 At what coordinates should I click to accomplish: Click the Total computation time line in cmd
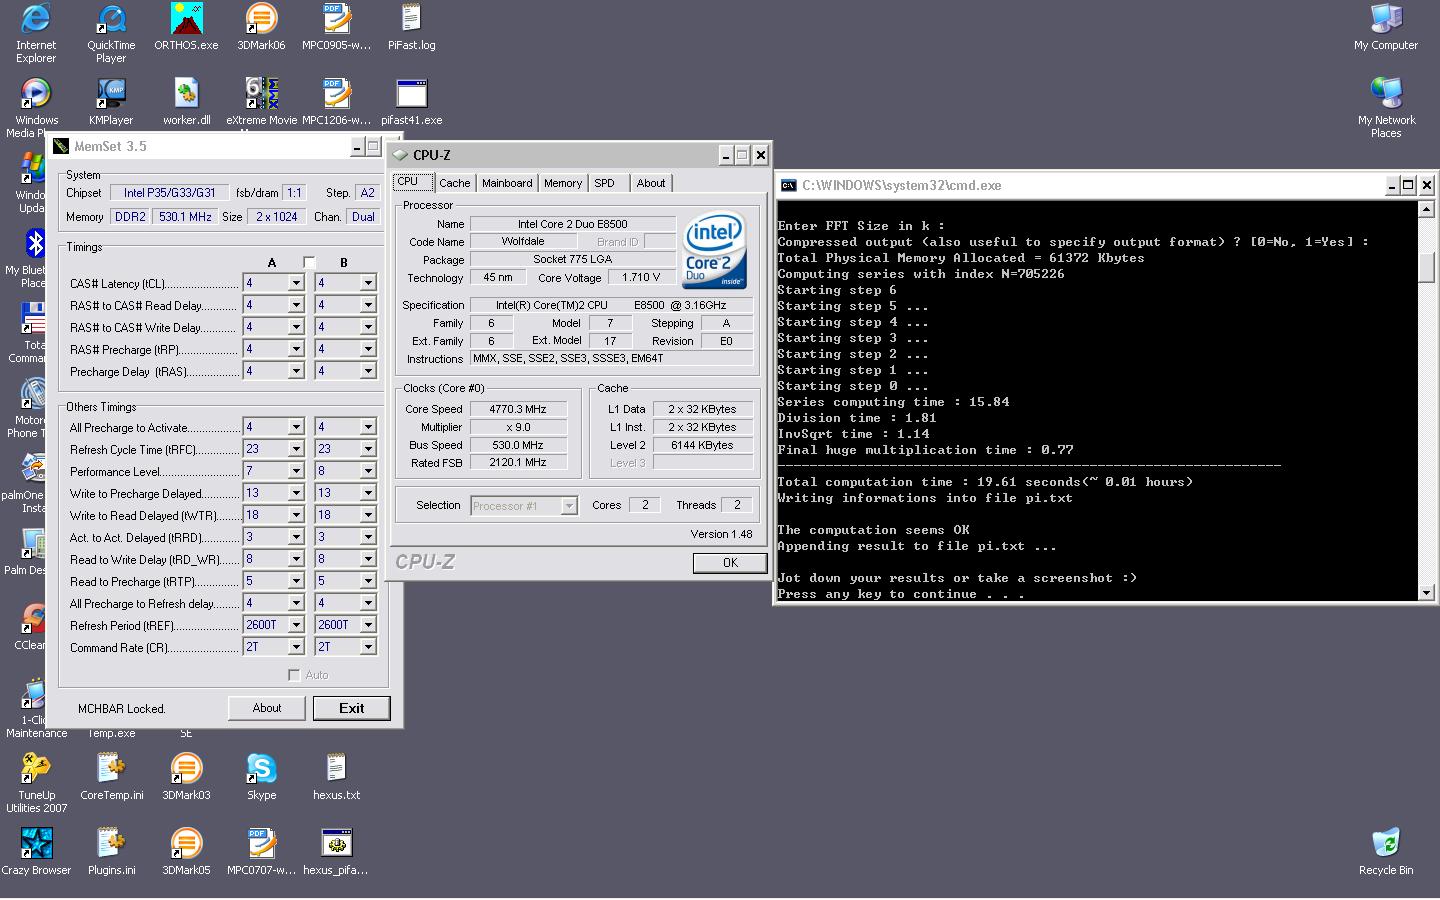click(985, 482)
